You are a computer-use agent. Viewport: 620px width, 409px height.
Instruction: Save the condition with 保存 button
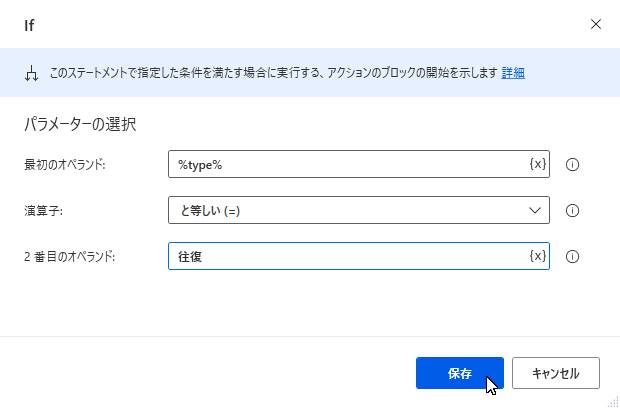click(459, 373)
